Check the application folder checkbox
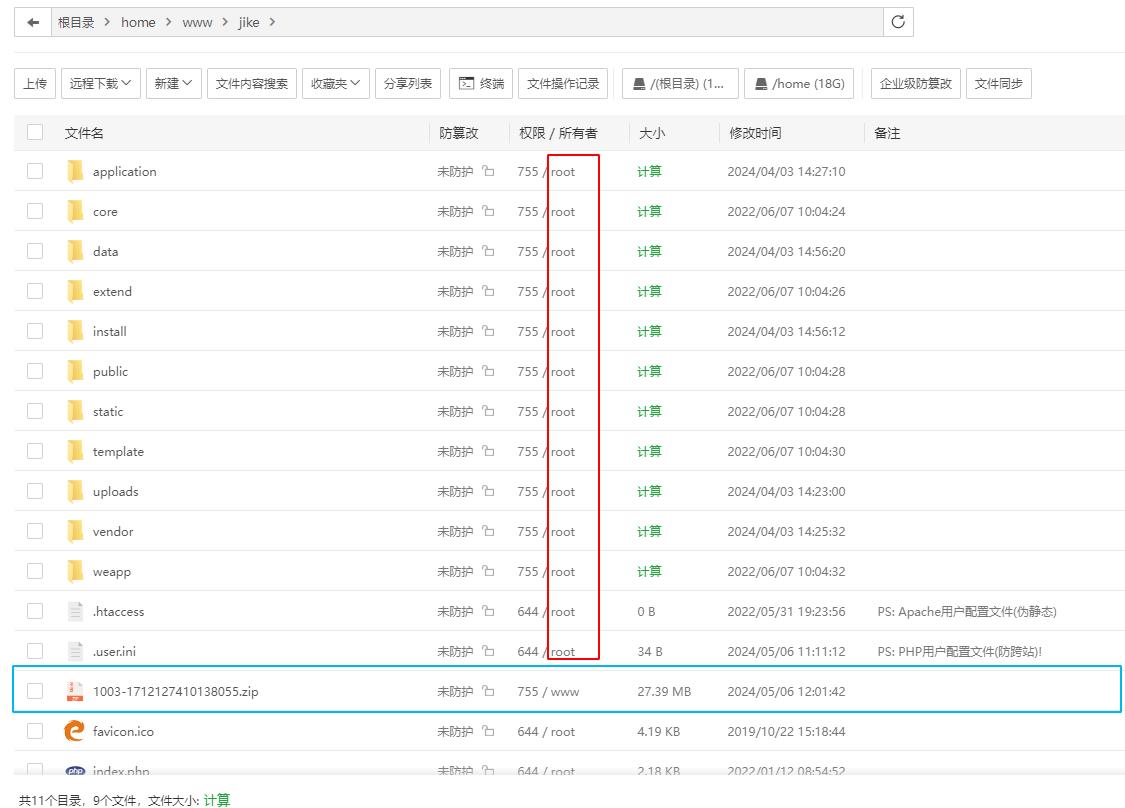The width and height of the screenshot is (1125, 808). (x=34, y=171)
